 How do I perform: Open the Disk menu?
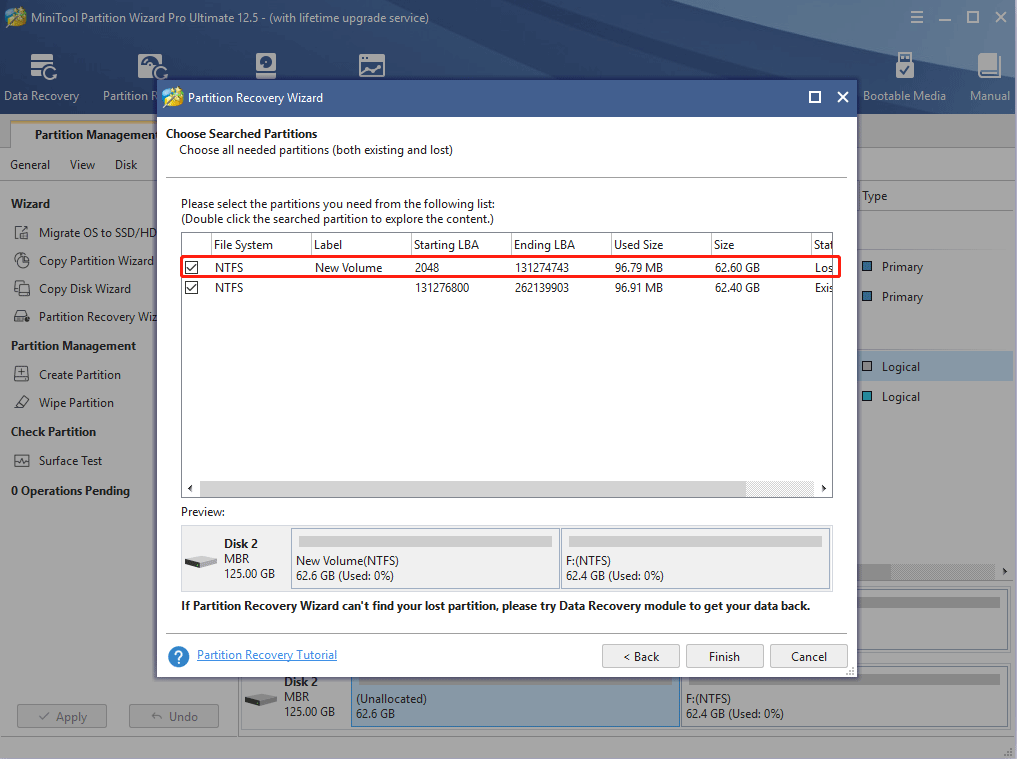(x=126, y=165)
